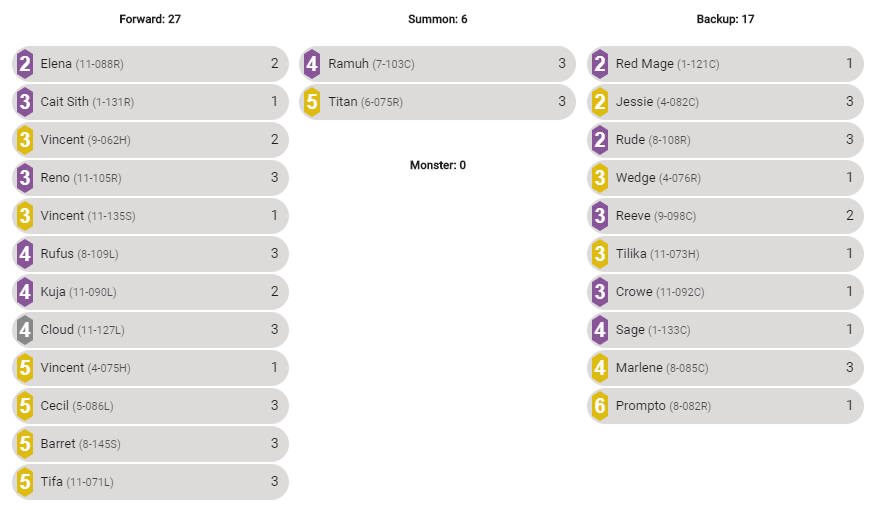Click the purple cost 2 icon beside Elena
This screenshot has width=870, height=510.
coord(24,64)
